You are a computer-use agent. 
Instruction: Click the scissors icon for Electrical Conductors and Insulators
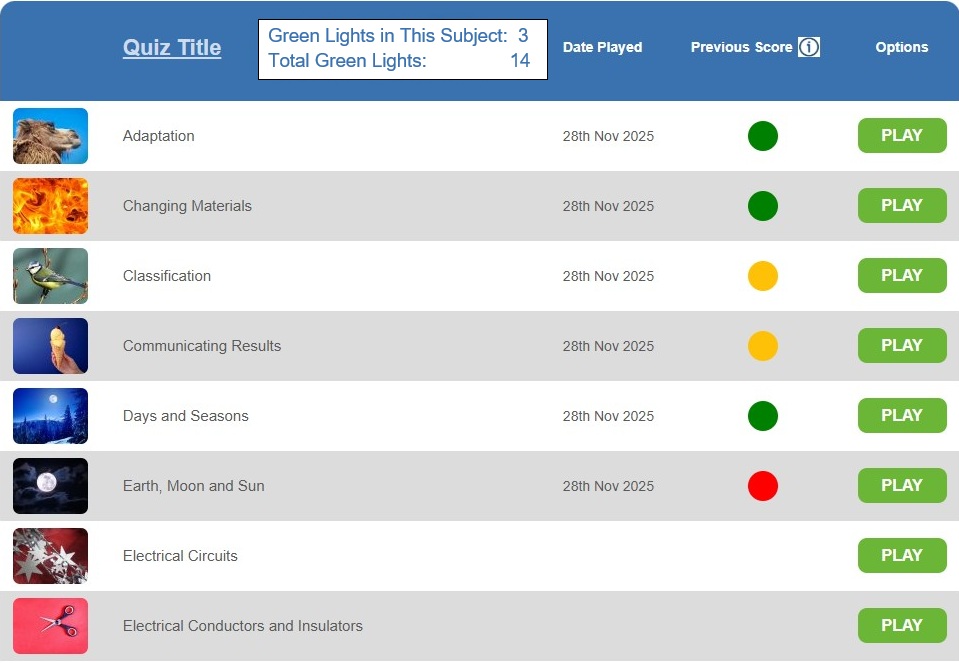point(49,625)
